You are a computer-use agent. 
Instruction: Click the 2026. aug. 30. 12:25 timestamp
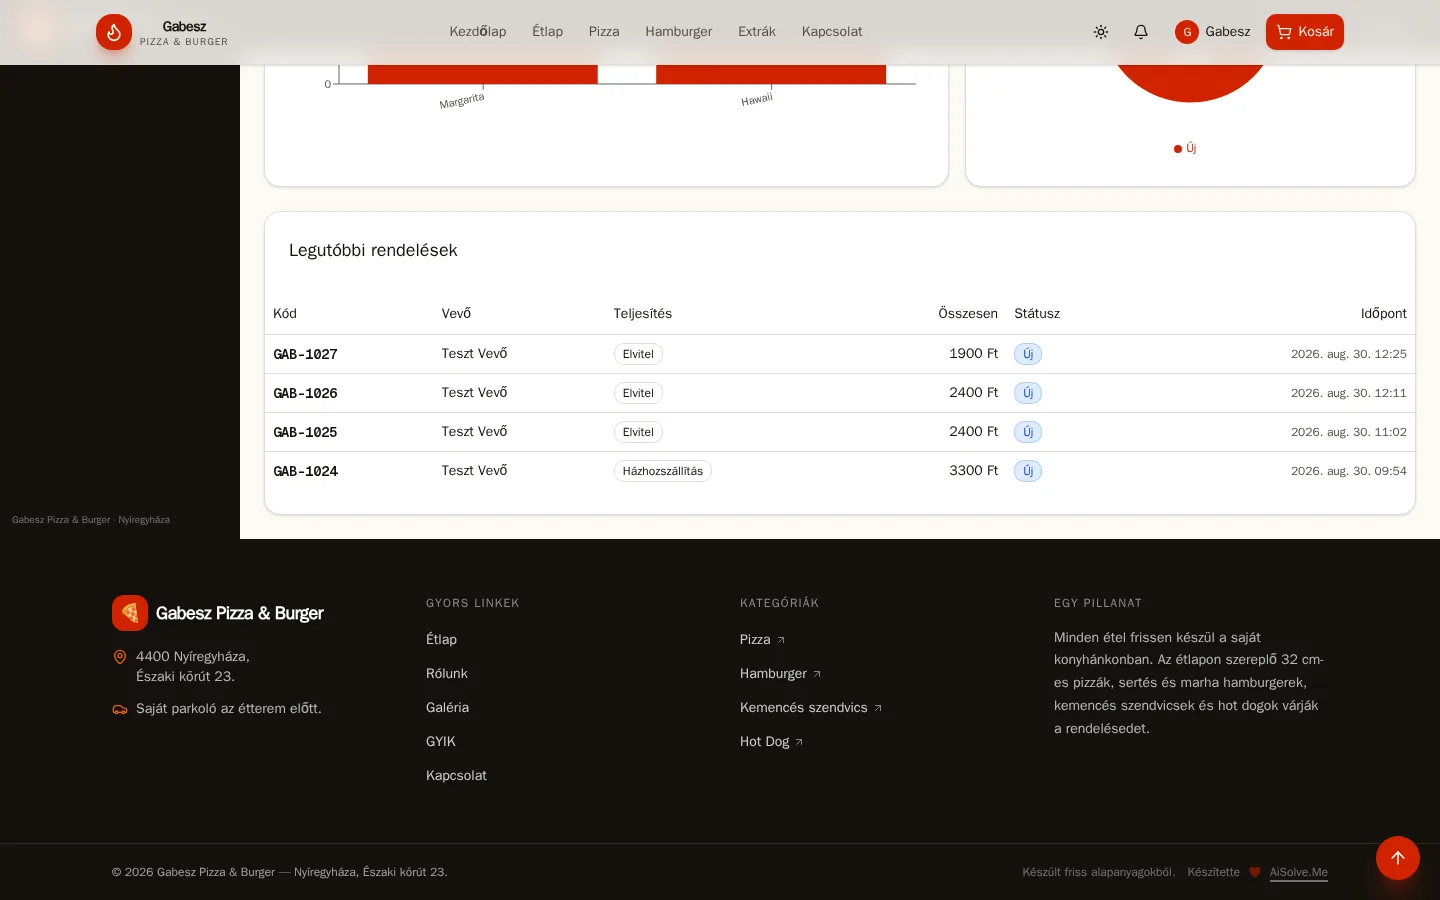[x=1348, y=354]
